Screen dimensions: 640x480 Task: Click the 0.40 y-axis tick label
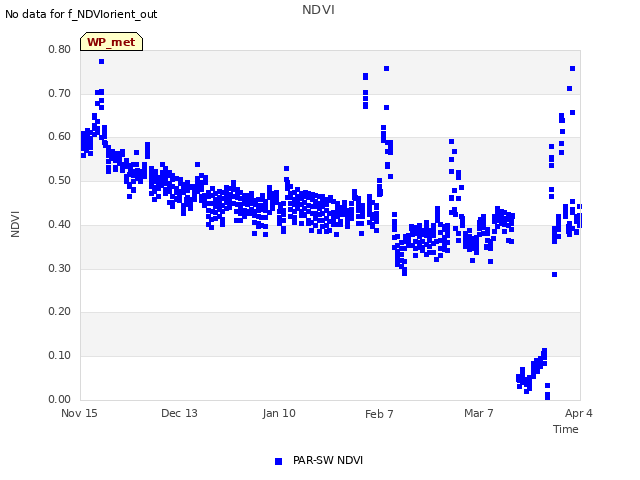click(60, 224)
